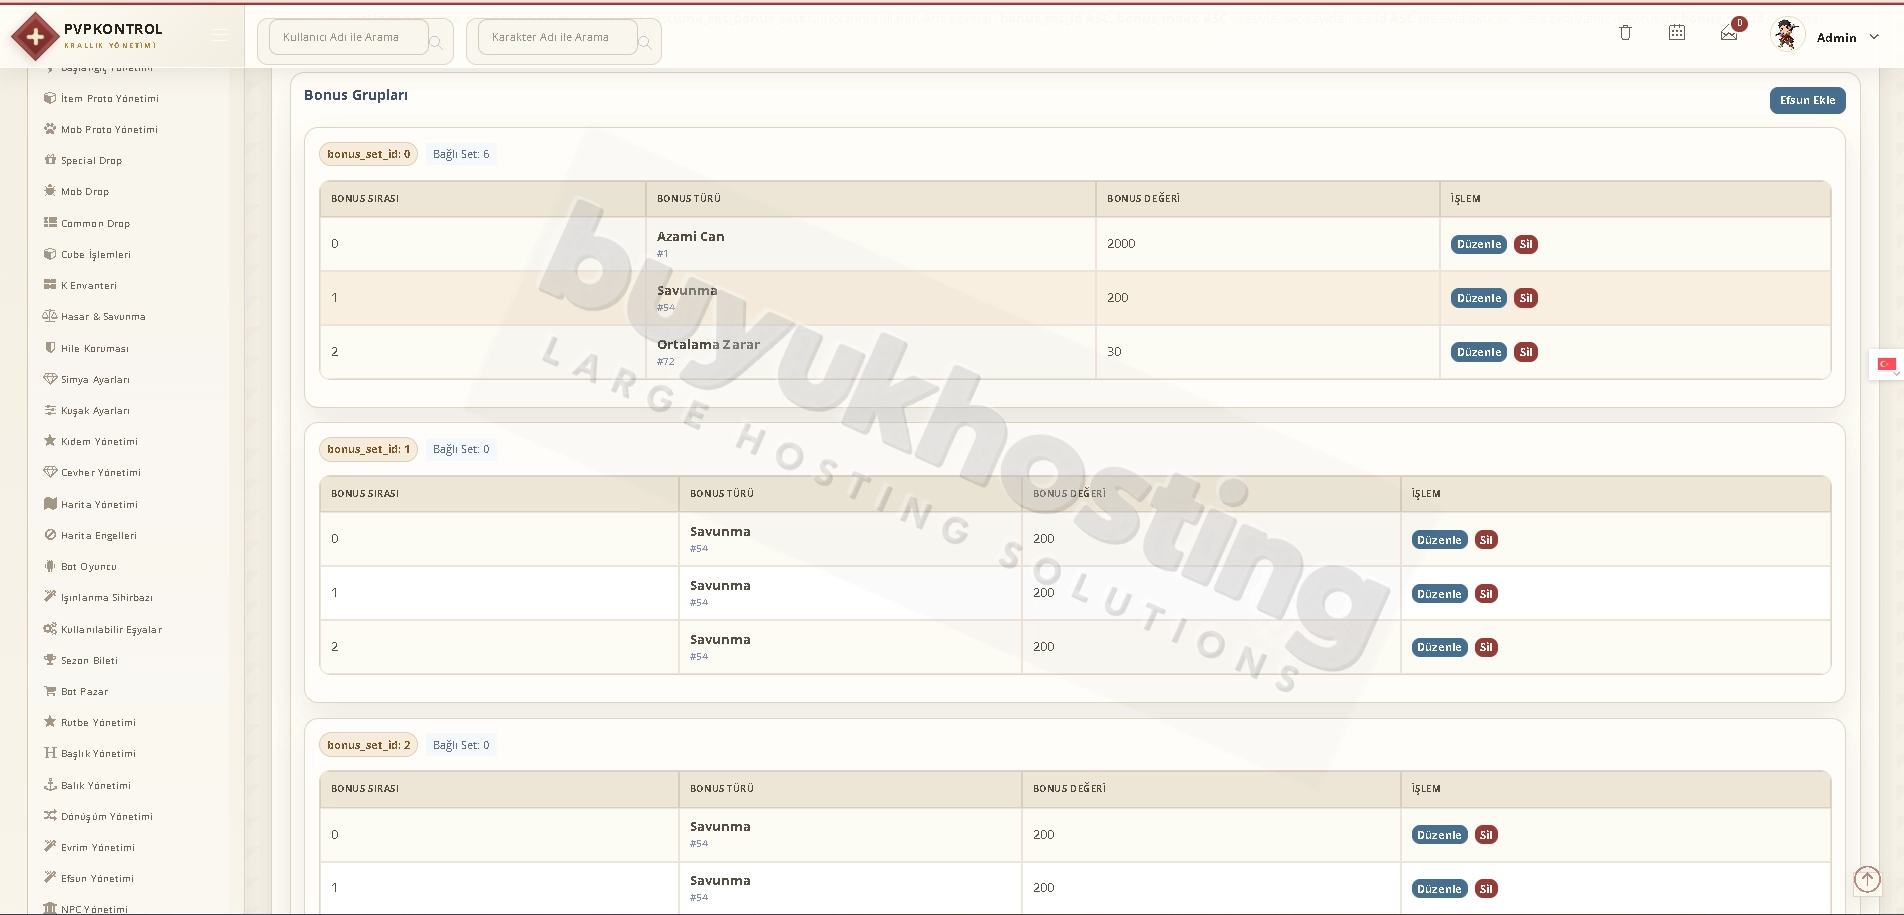Toggle the sidebar hamburger menu
The image size is (1904, 915).
point(220,36)
